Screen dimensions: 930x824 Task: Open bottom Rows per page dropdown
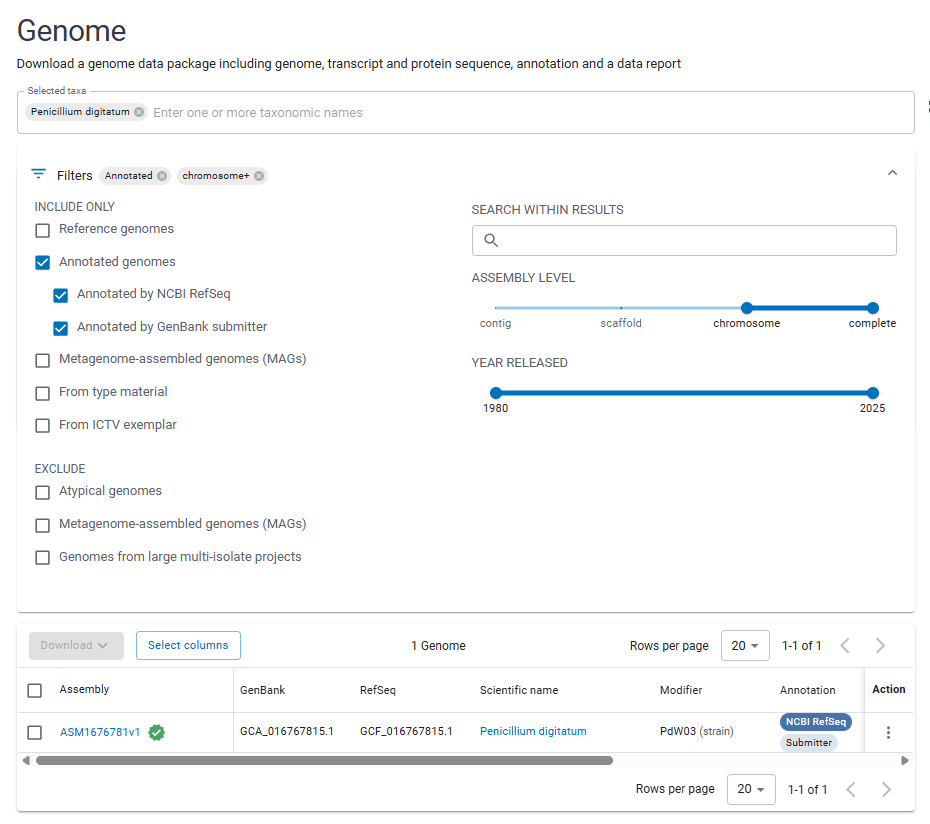(x=750, y=789)
